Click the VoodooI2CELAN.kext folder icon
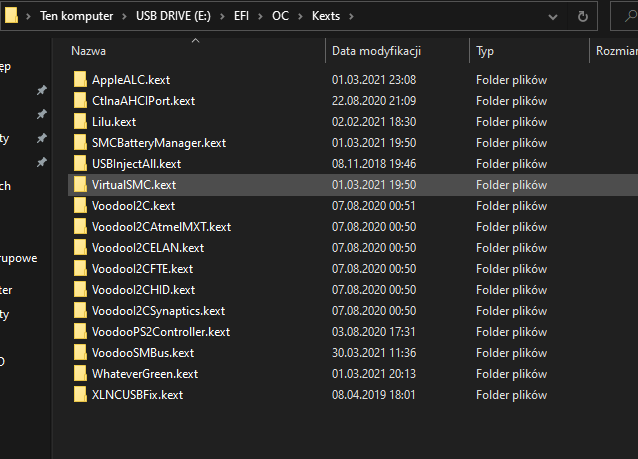The image size is (638, 459). (80, 247)
